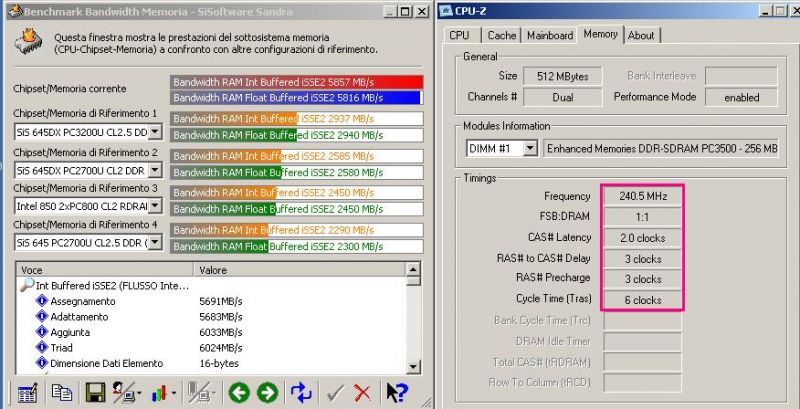
Task: Open the bar chart icon's dropdown arrow
Action: pyautogui.click(x=173, y=393)
